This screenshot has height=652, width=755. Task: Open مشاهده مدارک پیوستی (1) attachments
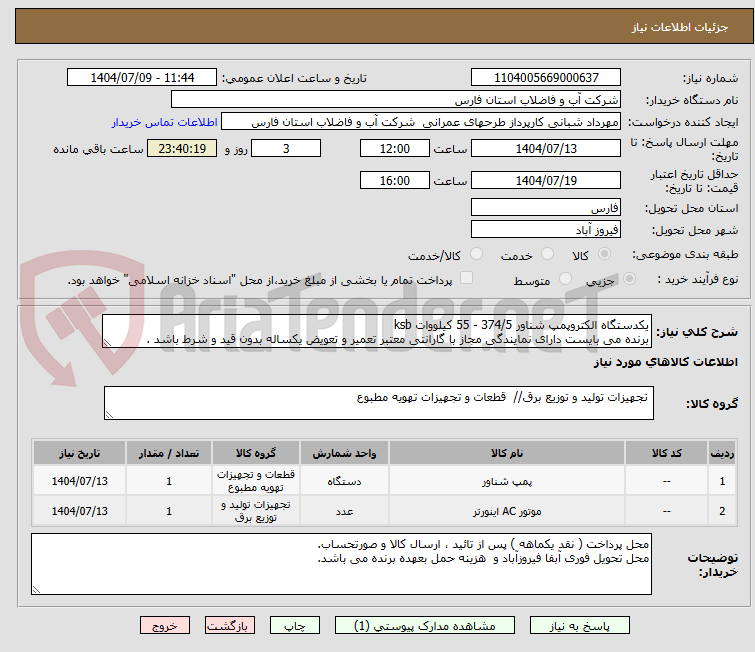424,626
